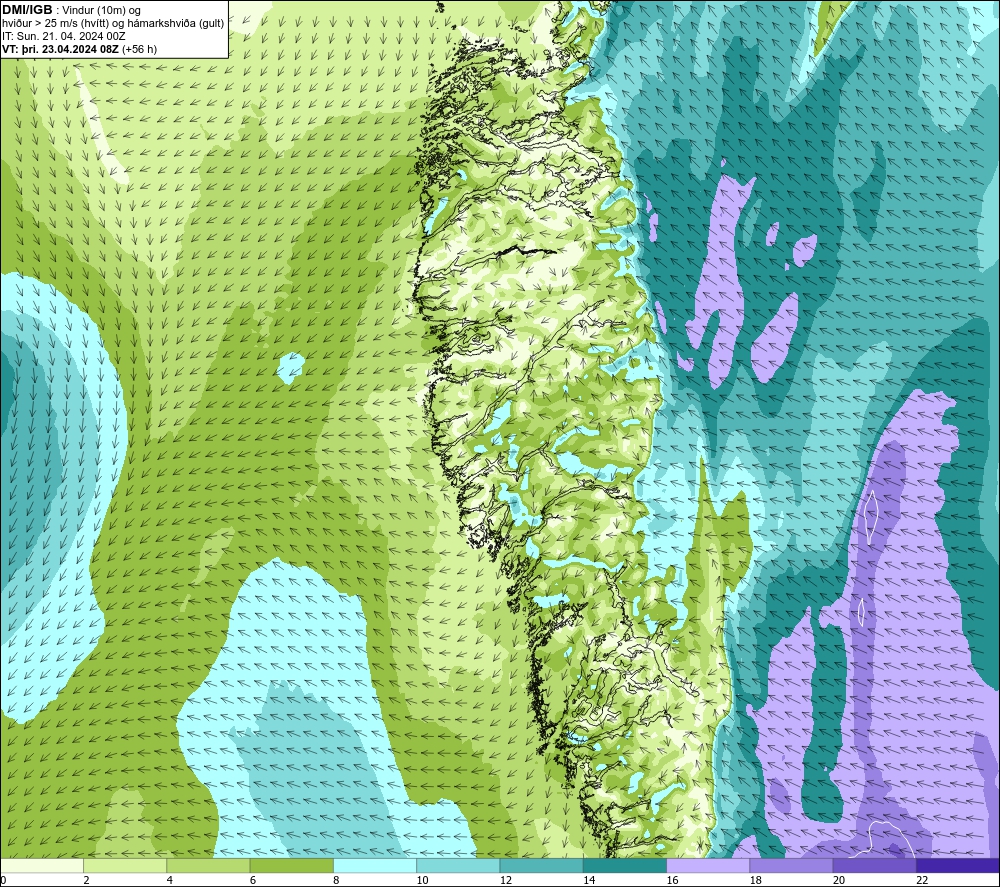1000x887 pixels.
Task: Click the legend scale label "2"
Action: (86, 880)
